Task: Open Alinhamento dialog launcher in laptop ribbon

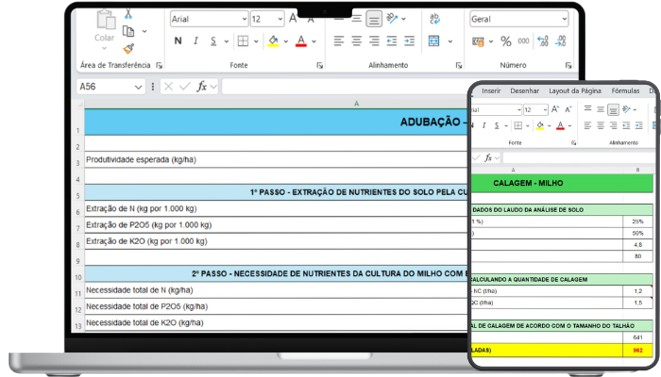Action: [459, 65]
